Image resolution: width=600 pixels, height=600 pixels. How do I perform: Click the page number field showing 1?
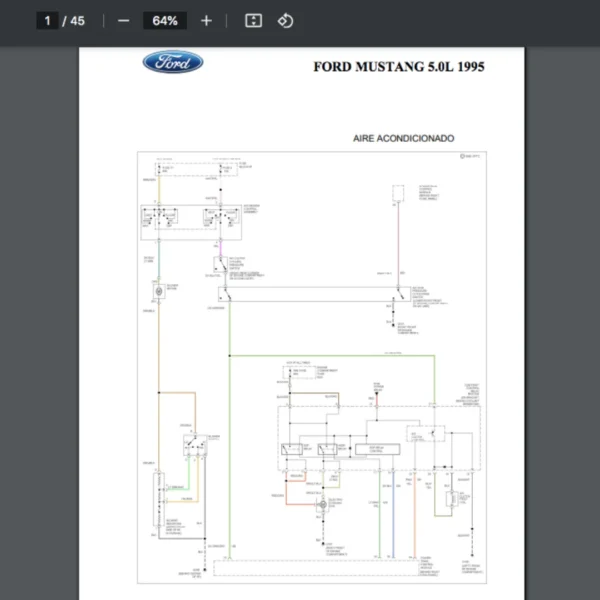(47, 21)
